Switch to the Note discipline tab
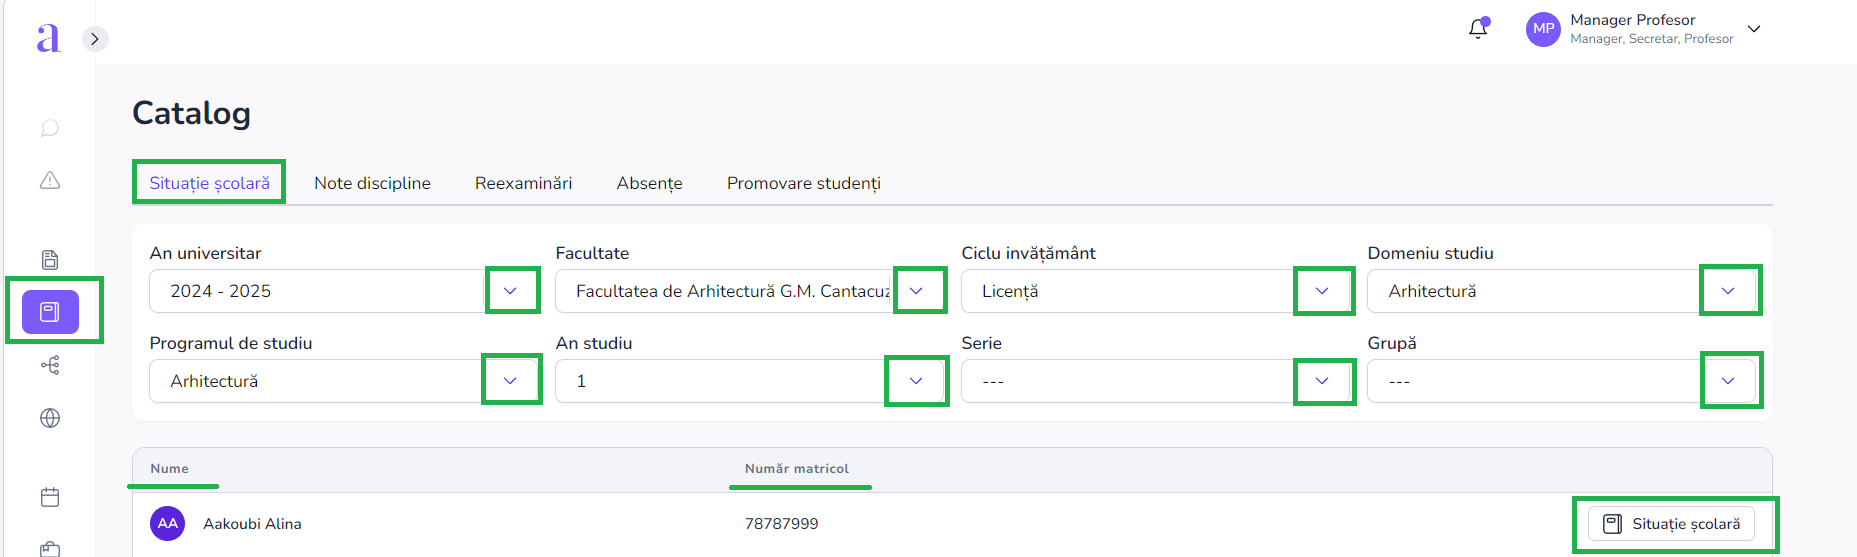Image resolution: width=1857 pixels, height=557 pixels. (372, 183)
